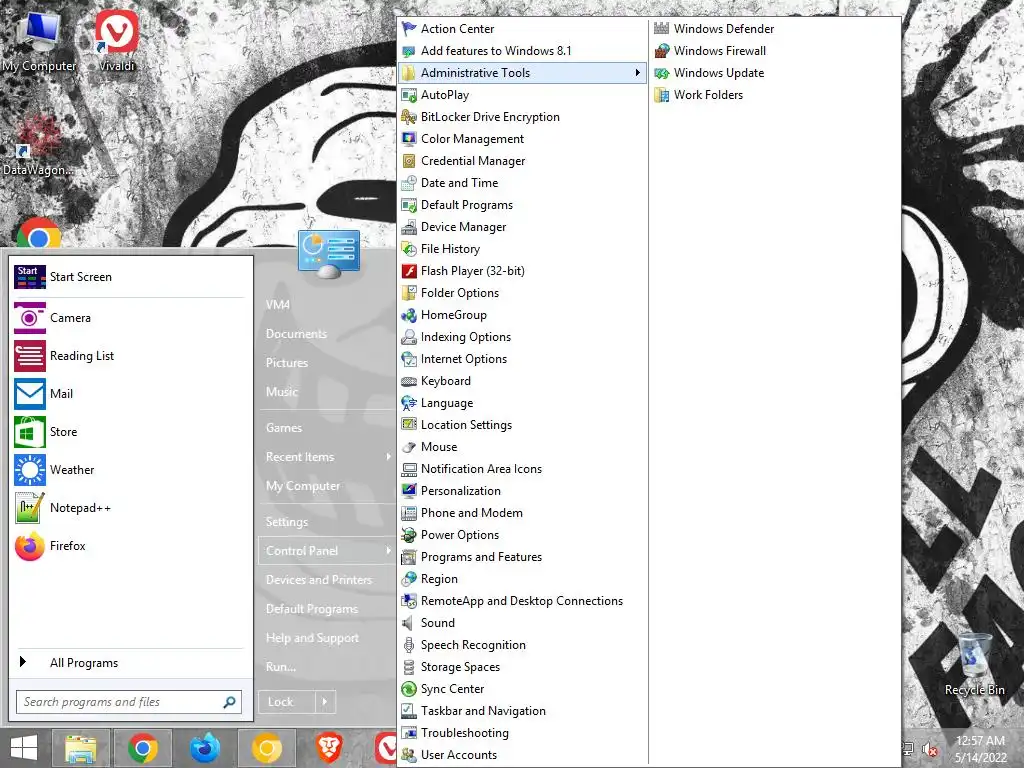Viewport: 1024px width, 768px height.
Task: Open the File History icon
Action: [409, 249]
